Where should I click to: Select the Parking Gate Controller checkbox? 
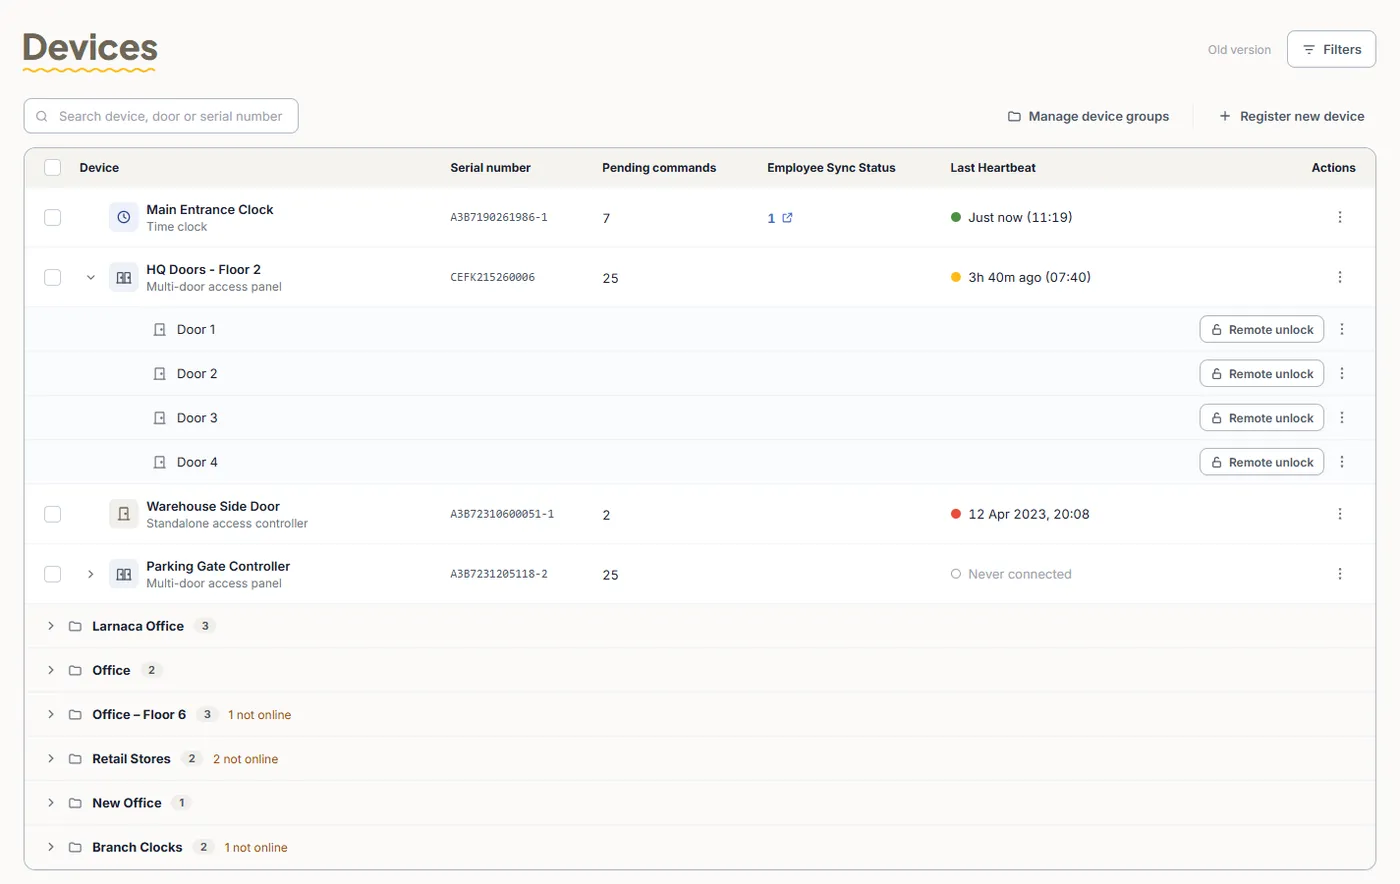(x=53, y=574)
